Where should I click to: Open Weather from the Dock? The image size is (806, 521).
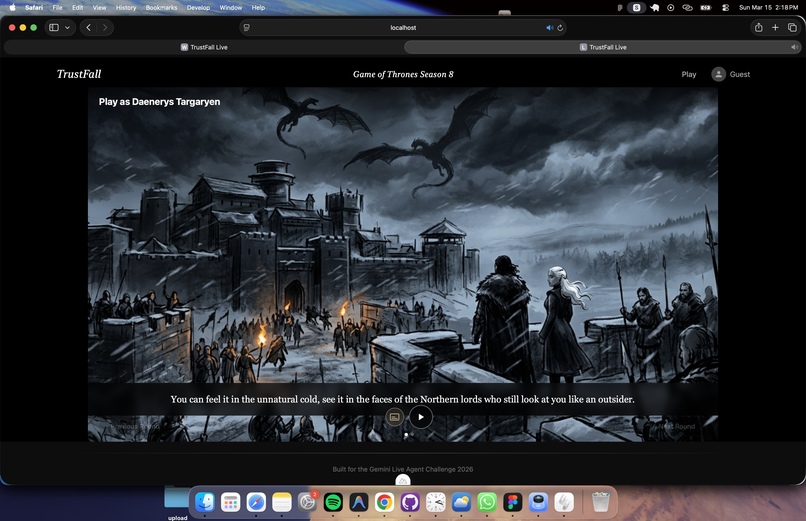click(461, 502)
